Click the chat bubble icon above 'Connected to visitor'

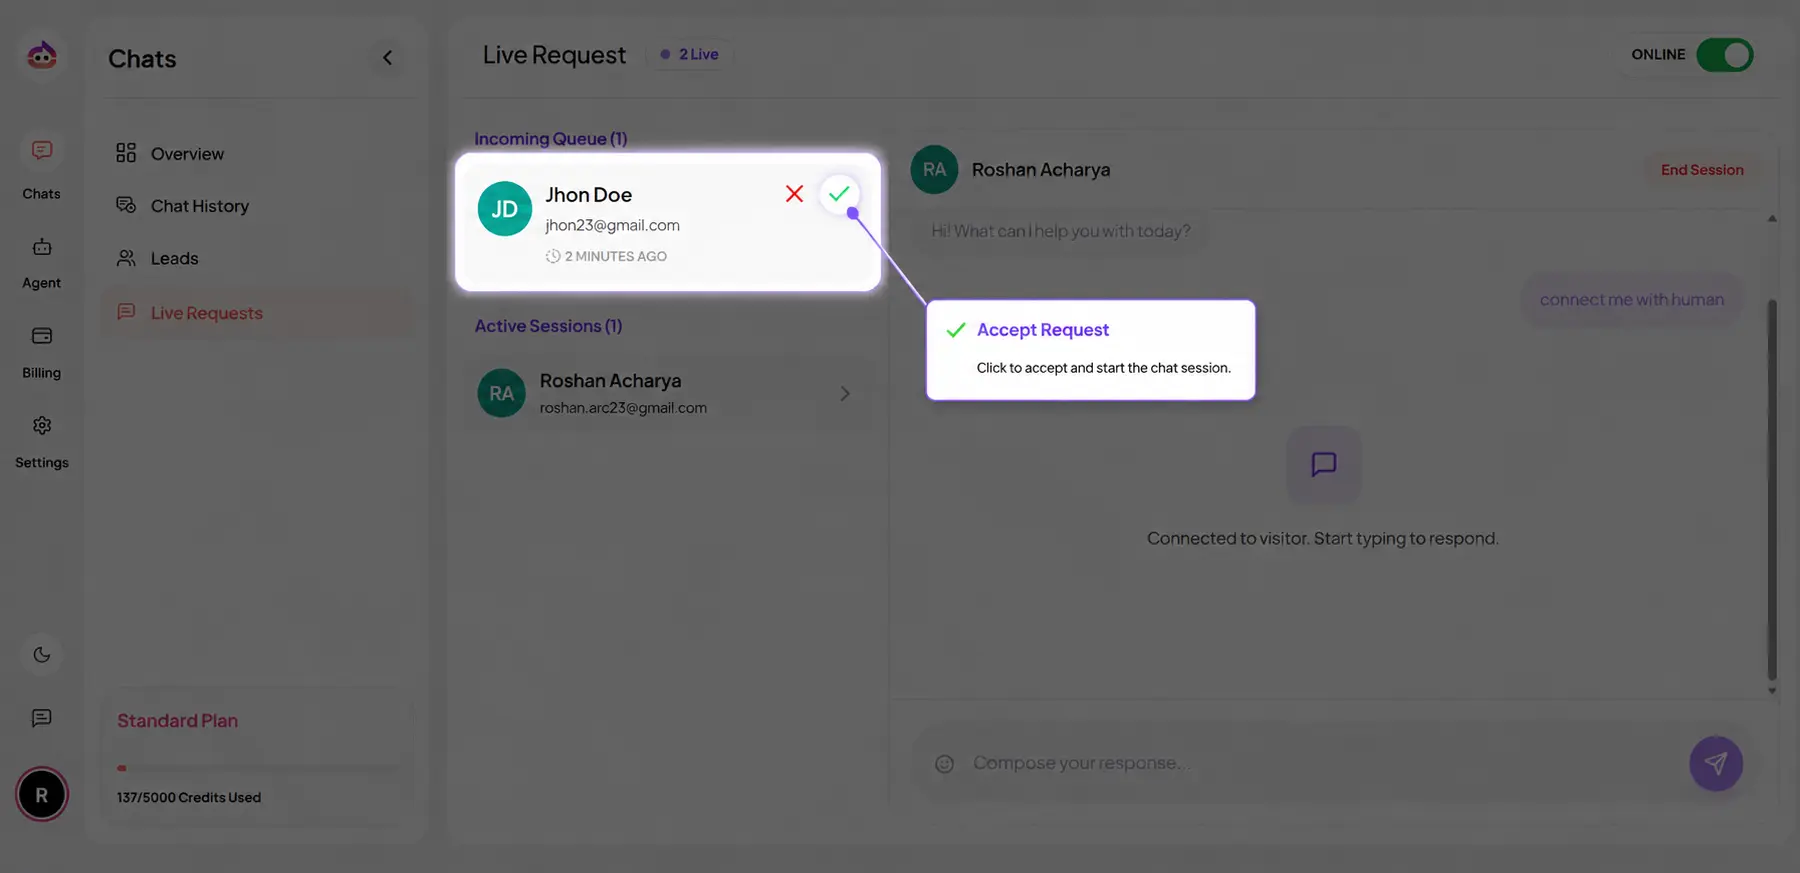pos(1324,465)
